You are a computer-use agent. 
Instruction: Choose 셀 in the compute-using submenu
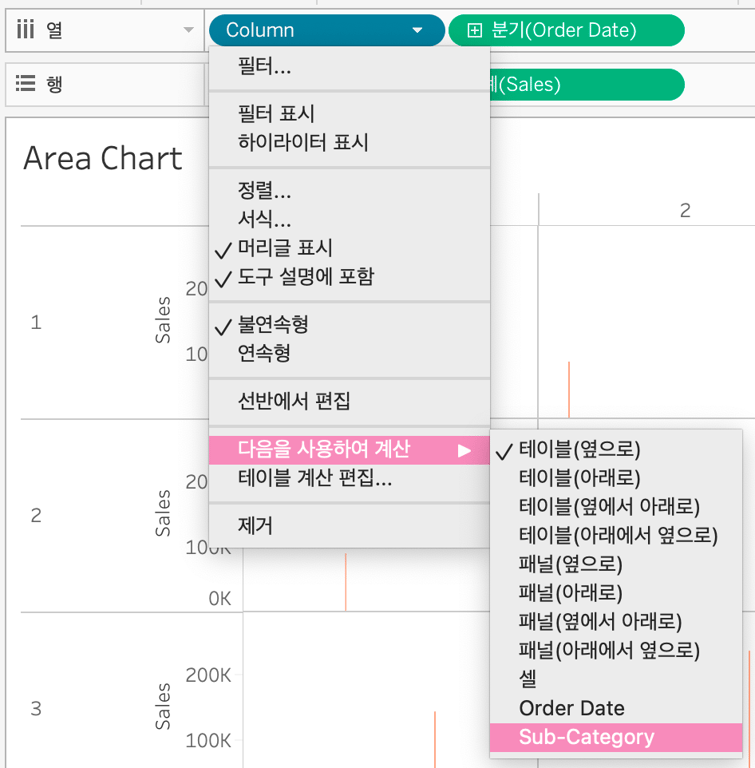click(528, 679)
